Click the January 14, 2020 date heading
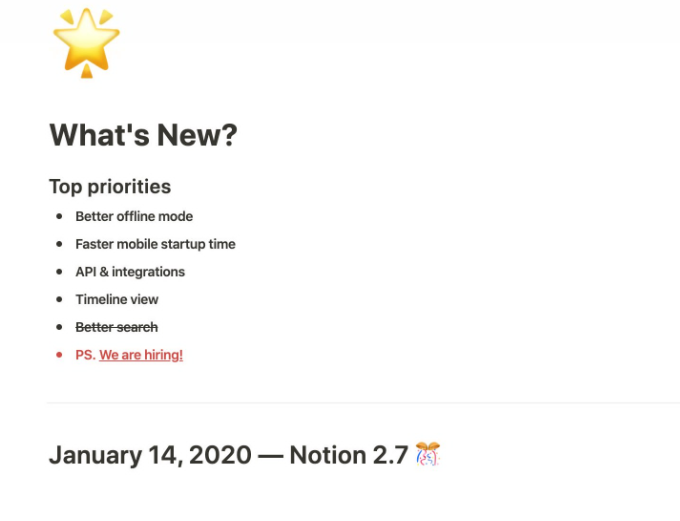The height and width of the screenshot is (521, 680). click(150, 455)
